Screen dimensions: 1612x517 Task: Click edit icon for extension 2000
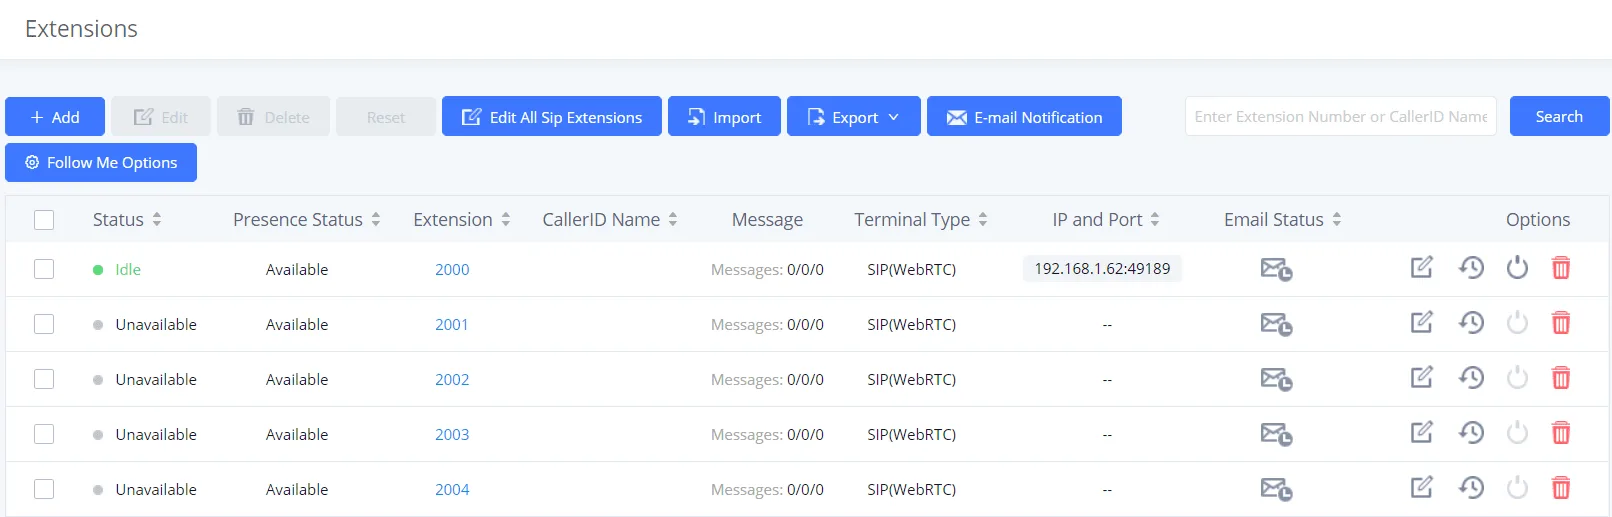point(1421,268)
